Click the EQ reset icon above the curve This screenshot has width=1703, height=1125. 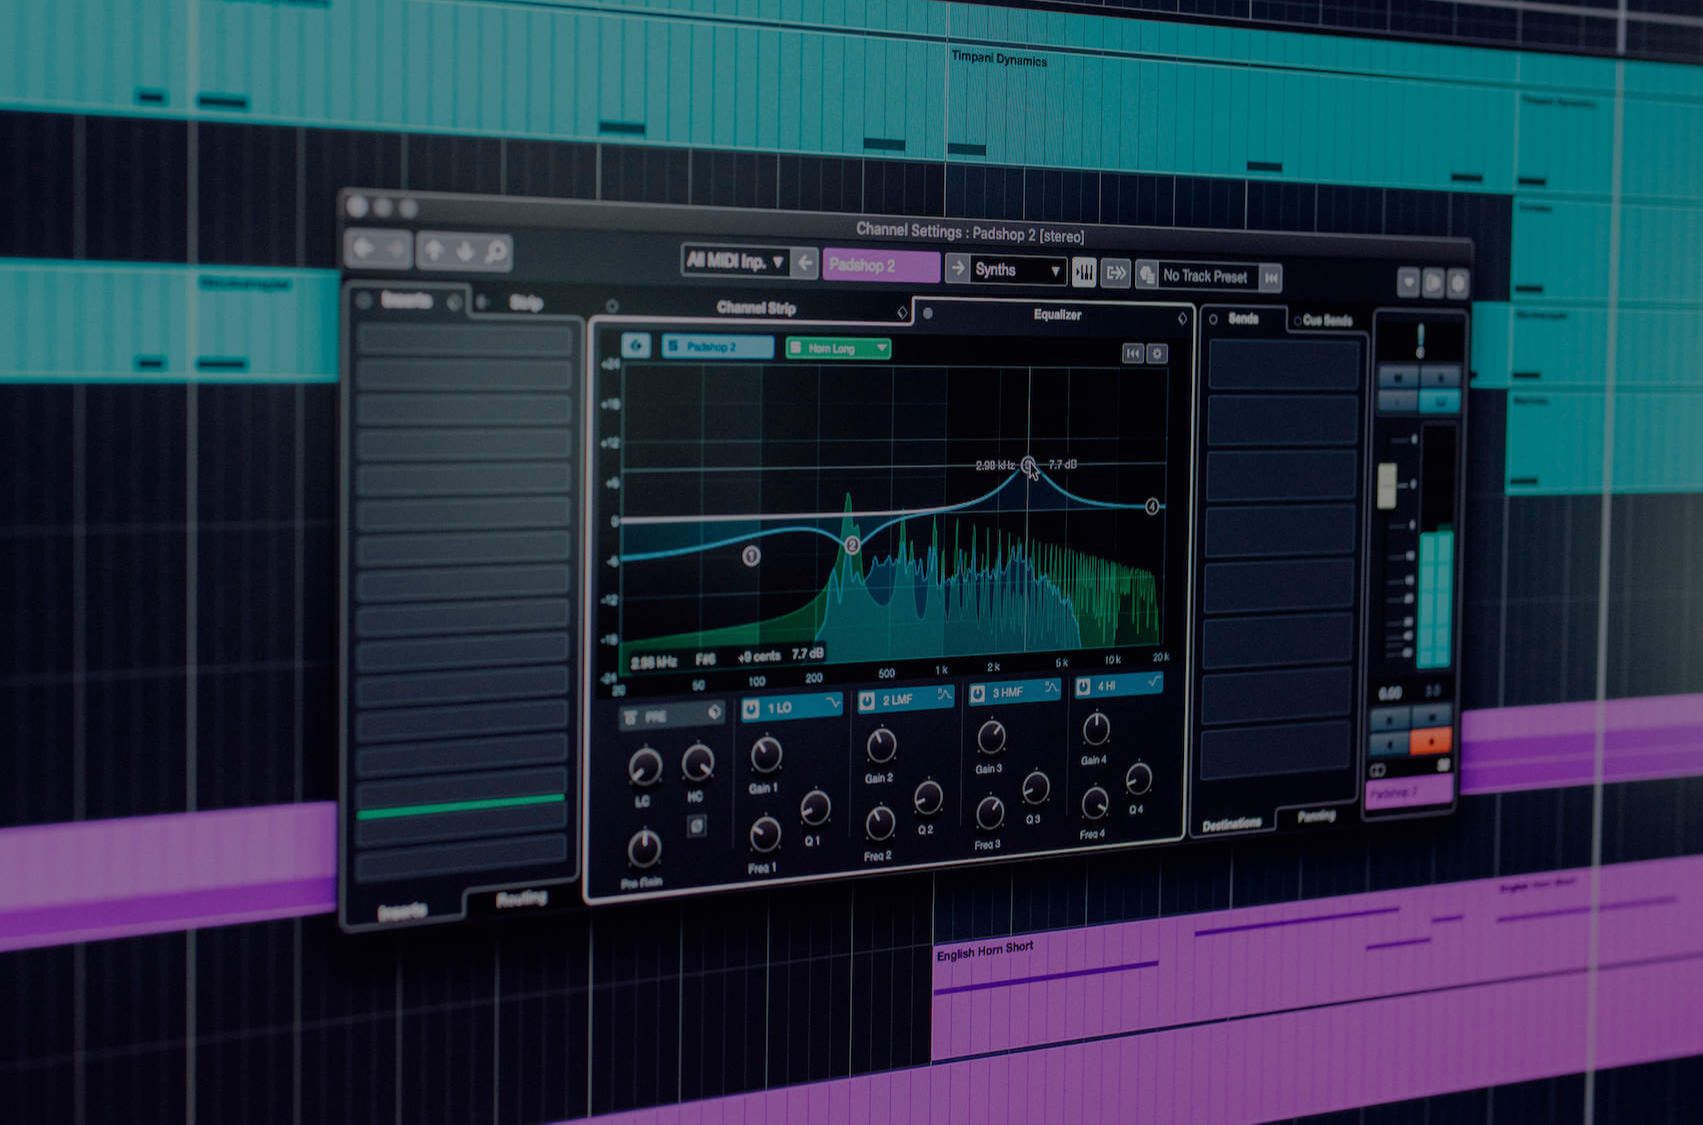point(1132,352)
